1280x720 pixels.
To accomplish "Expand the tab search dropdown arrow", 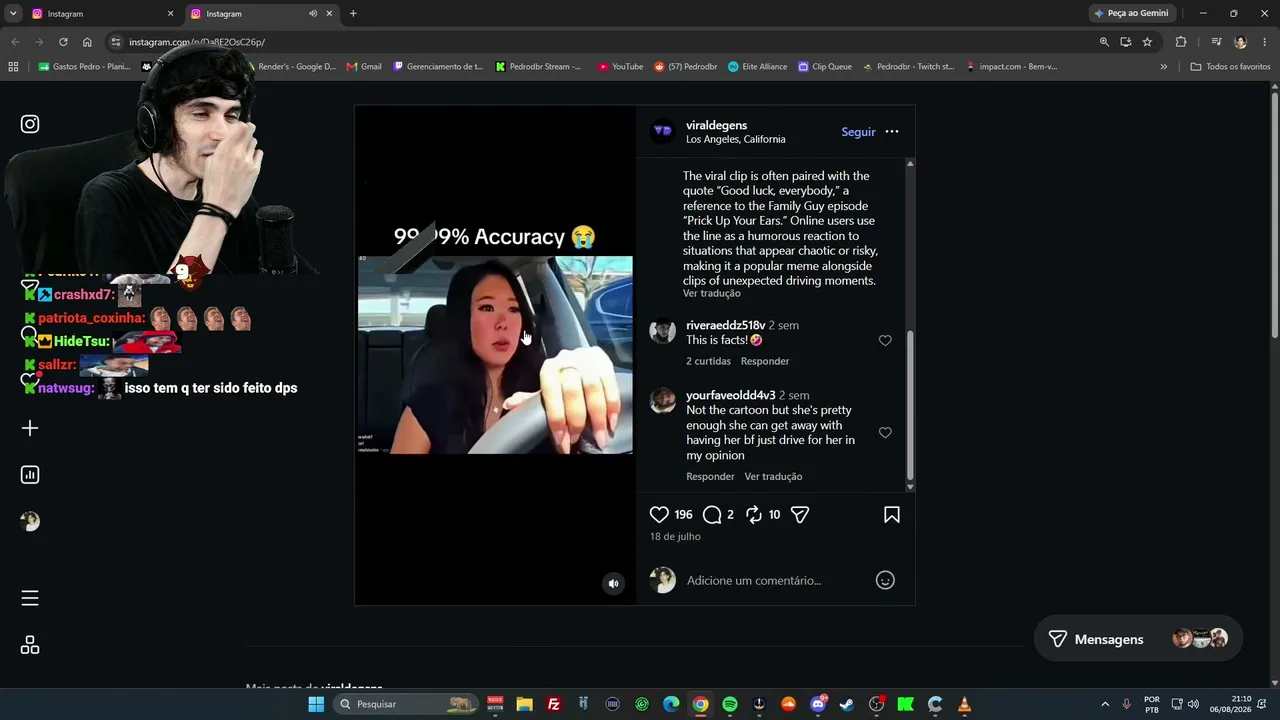I will [13, 14].
